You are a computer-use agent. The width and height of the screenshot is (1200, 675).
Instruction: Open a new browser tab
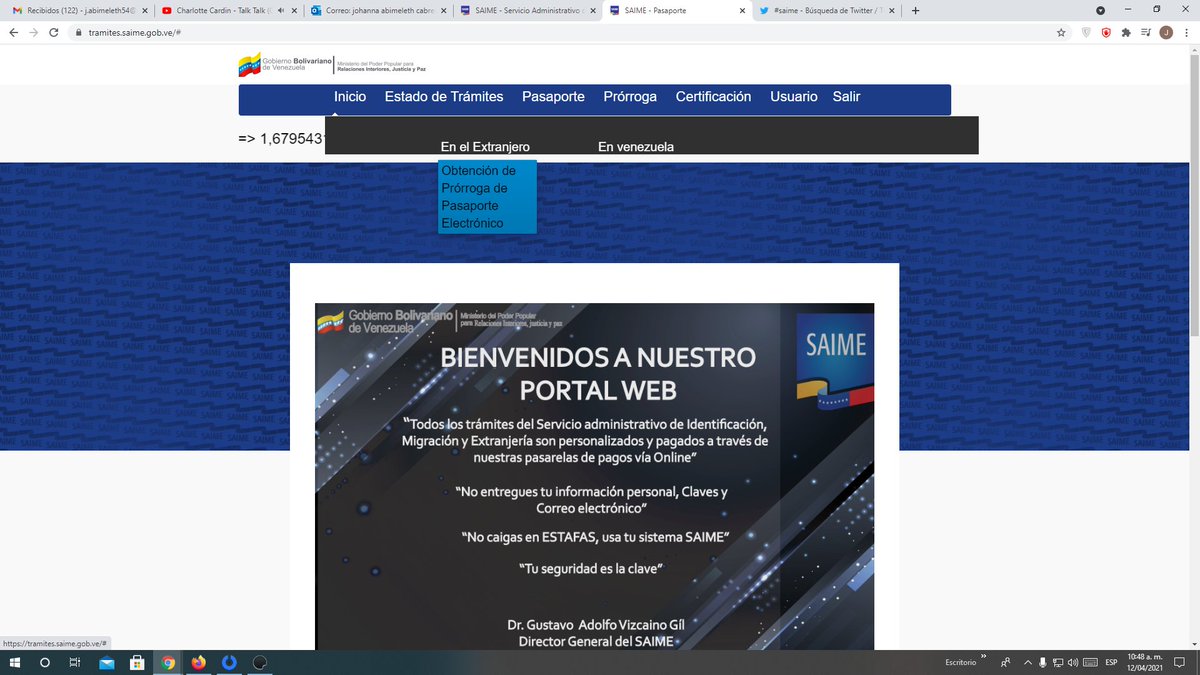915,10
